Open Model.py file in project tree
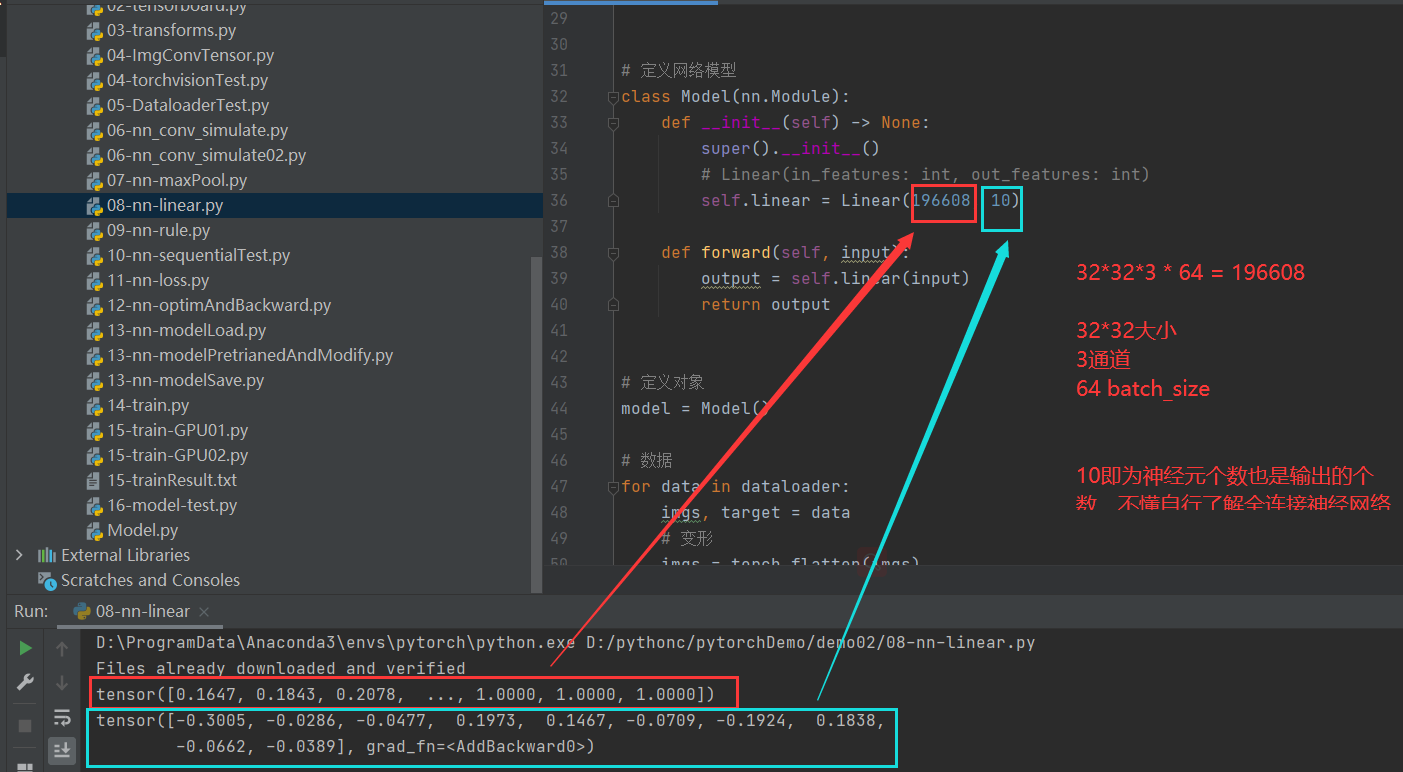Image resolution: width=1403 pixels, height=772 pixels. click(x=142, y=530)
